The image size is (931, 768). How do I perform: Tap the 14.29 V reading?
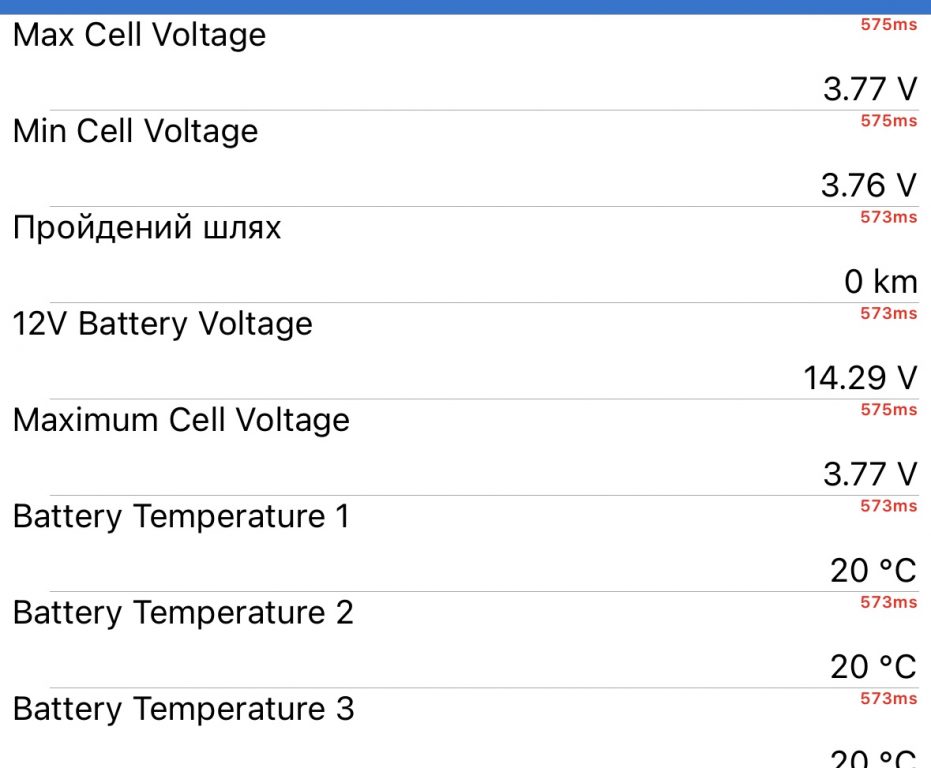[860, 378]
